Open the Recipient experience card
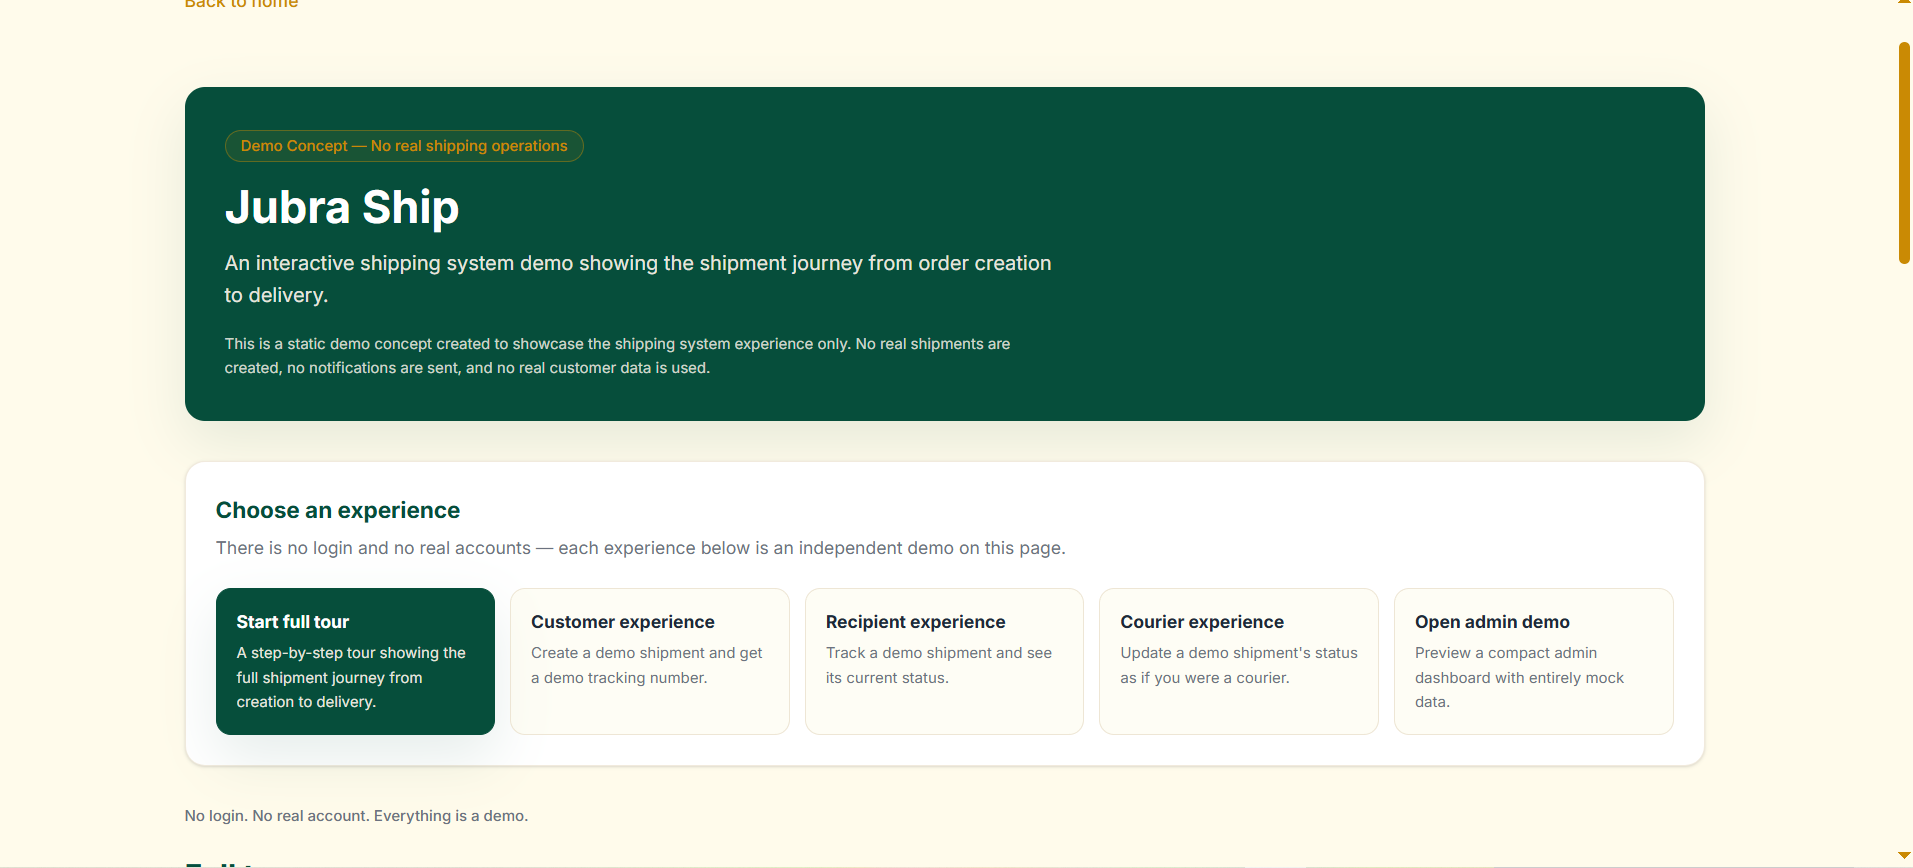This screenshot has height=868, width=1913. click(x=944, y=661)
